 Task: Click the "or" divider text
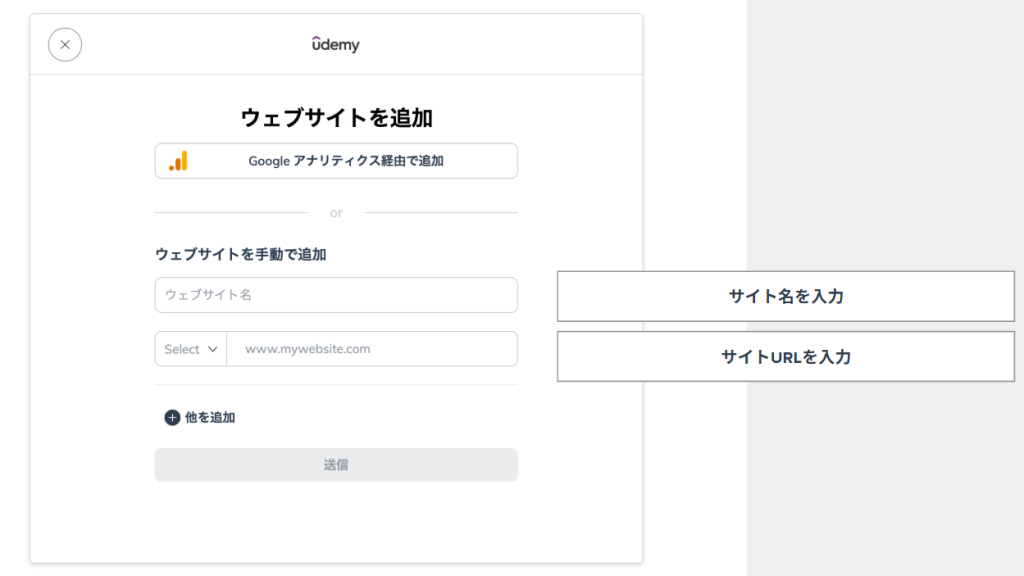click(336, 213)
